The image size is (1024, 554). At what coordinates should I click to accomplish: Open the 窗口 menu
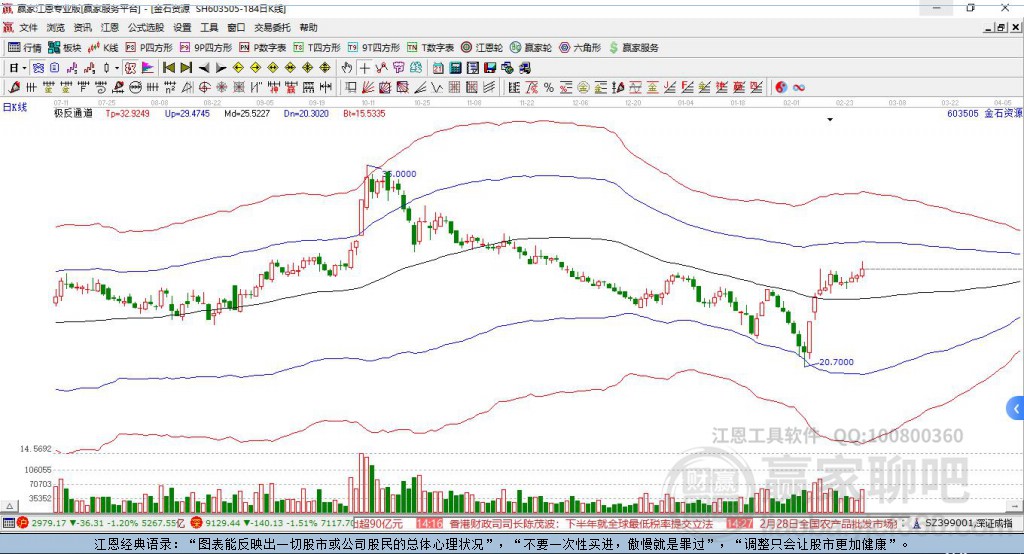pos(236,27)
